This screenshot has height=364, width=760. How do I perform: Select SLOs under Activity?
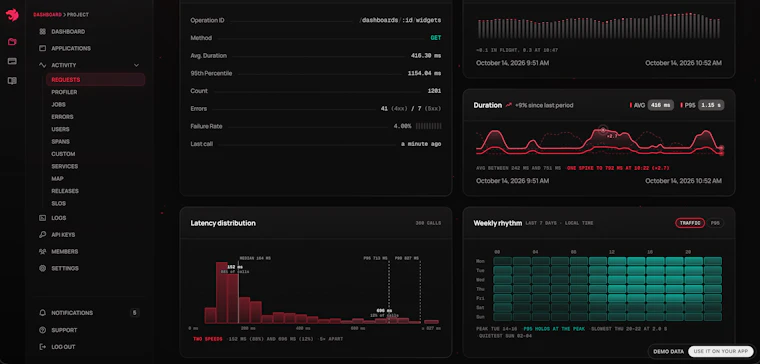pos(59,204)
